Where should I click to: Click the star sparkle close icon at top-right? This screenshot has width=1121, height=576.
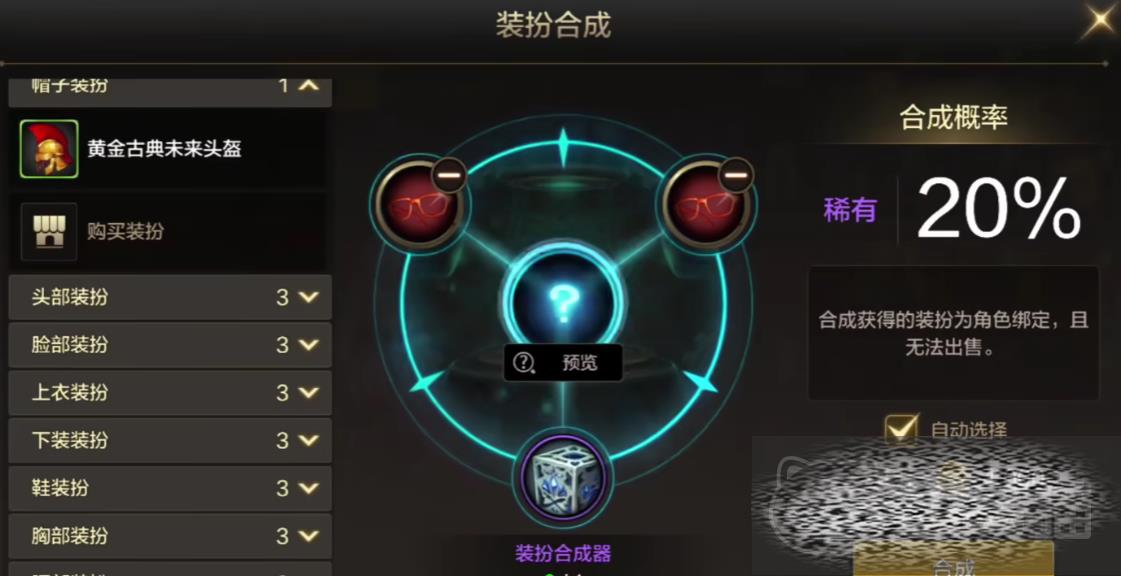[x=1100, y=20]
